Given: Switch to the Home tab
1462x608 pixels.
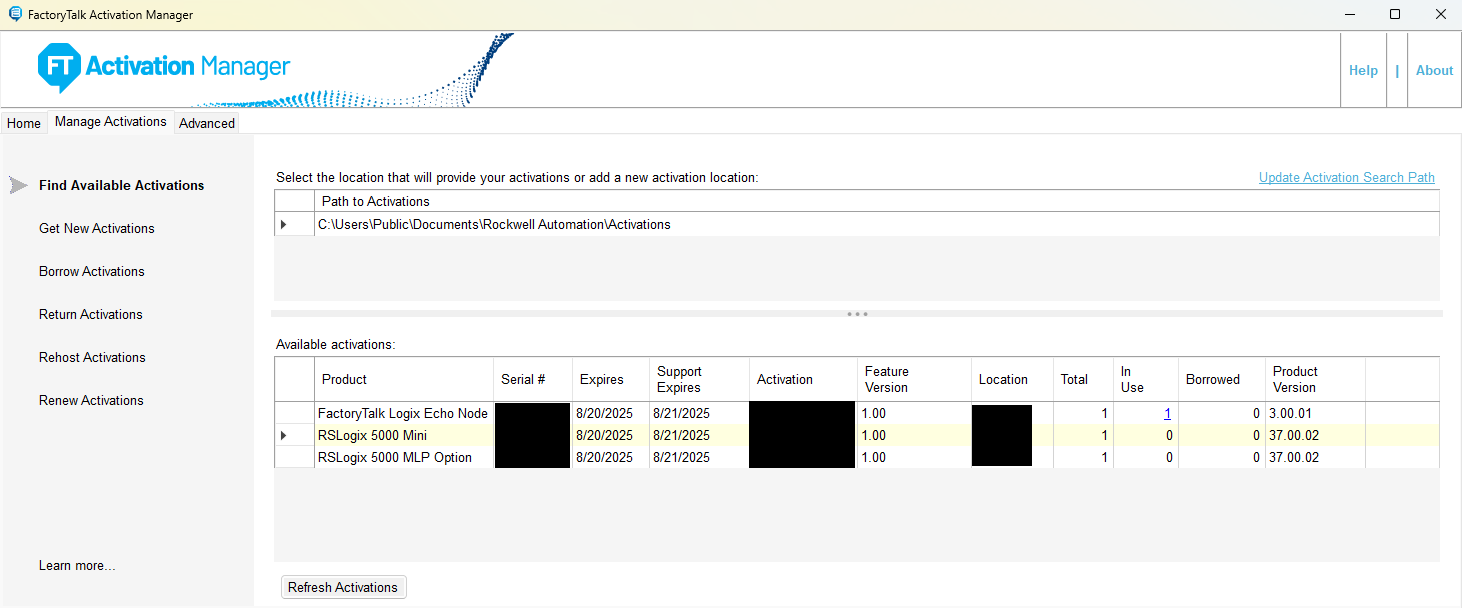Looking at the screenshot, I should [x=24, y=123].
